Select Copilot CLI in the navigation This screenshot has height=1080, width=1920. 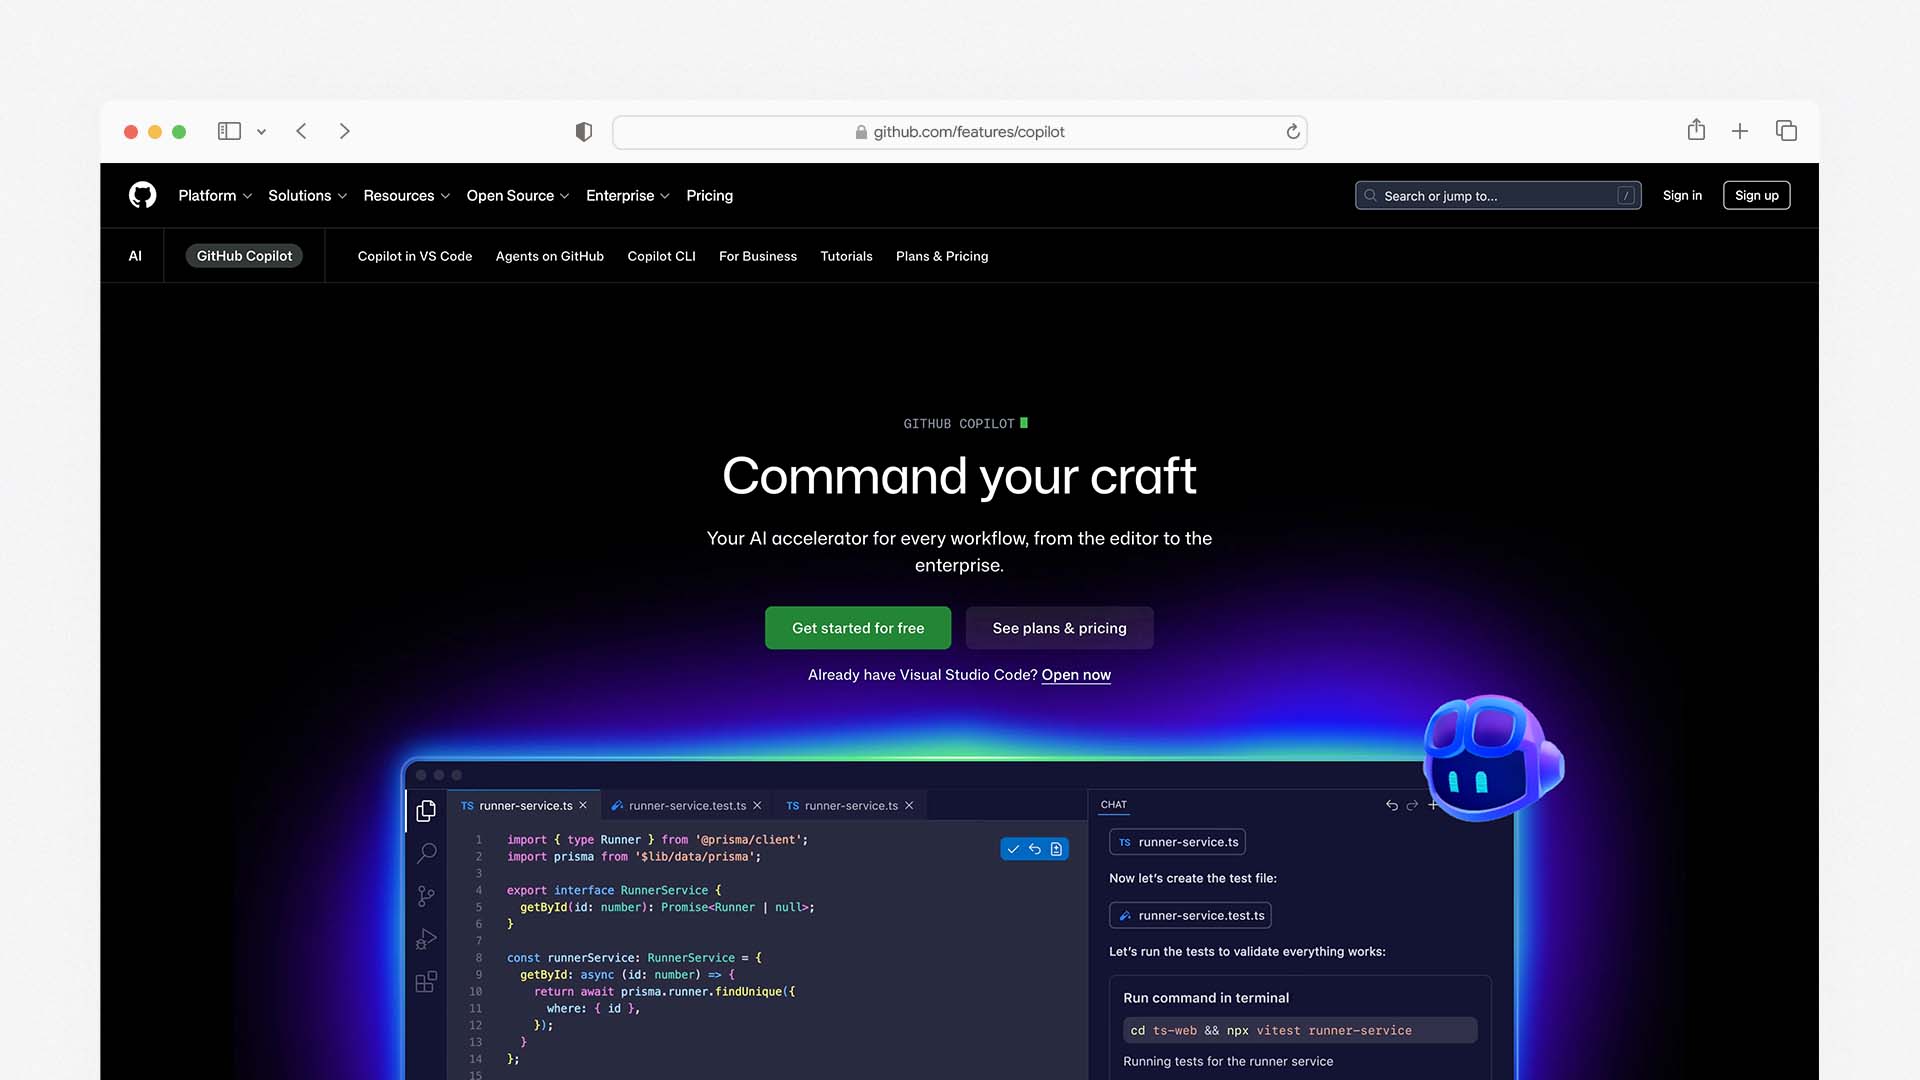[x=661, y=256]
